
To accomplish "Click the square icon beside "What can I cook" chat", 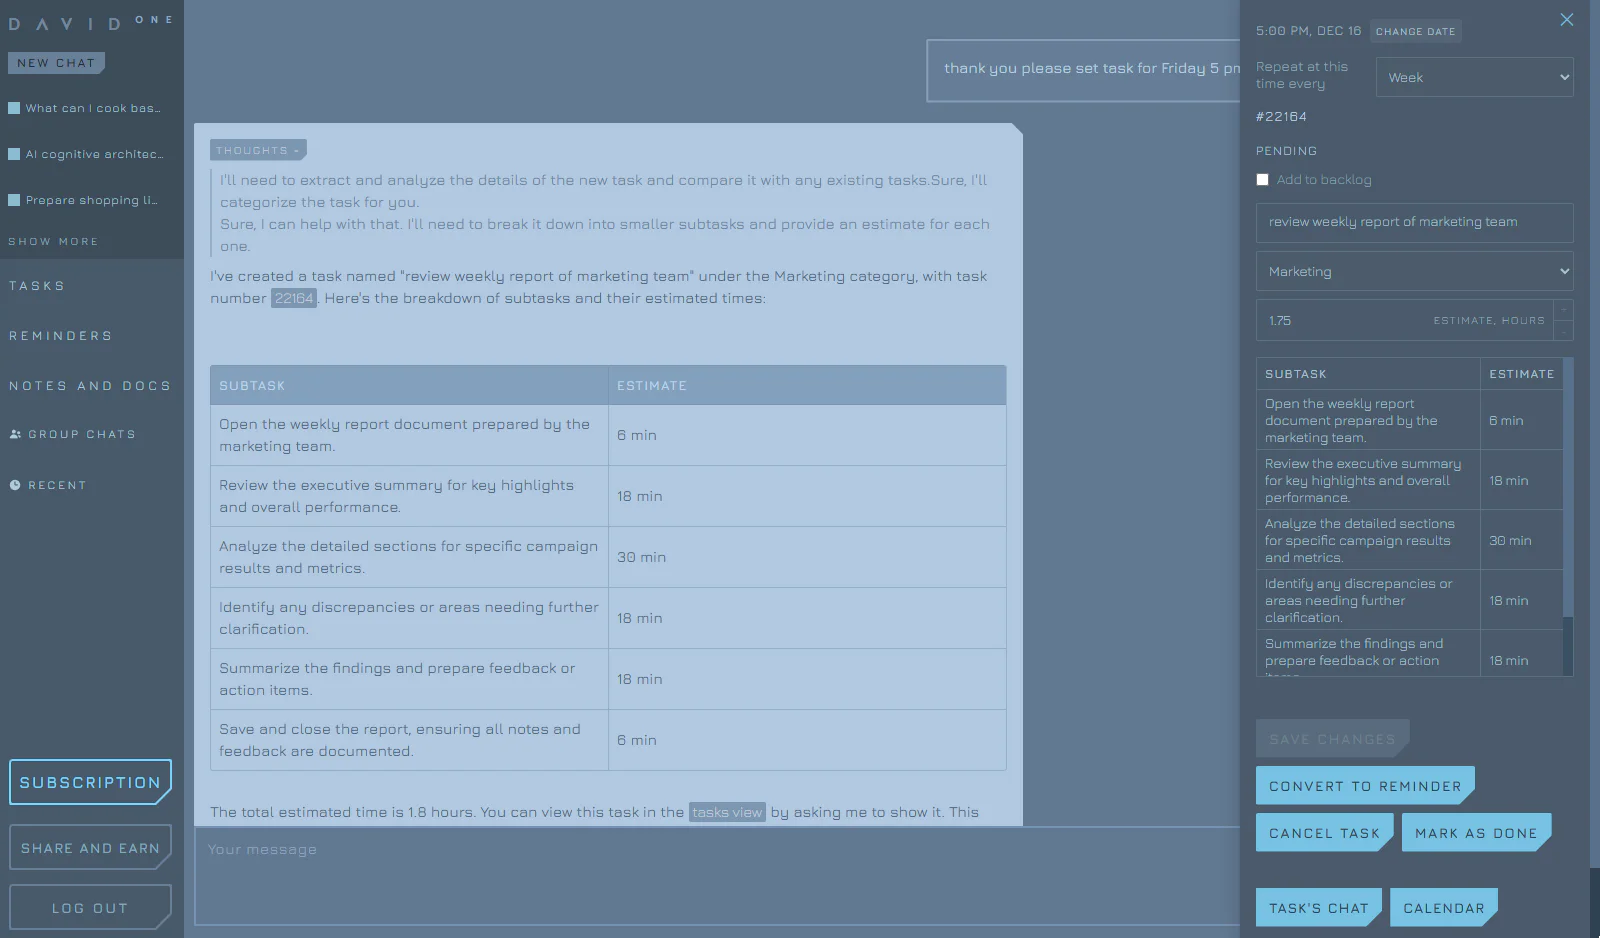I will [14, 107].
